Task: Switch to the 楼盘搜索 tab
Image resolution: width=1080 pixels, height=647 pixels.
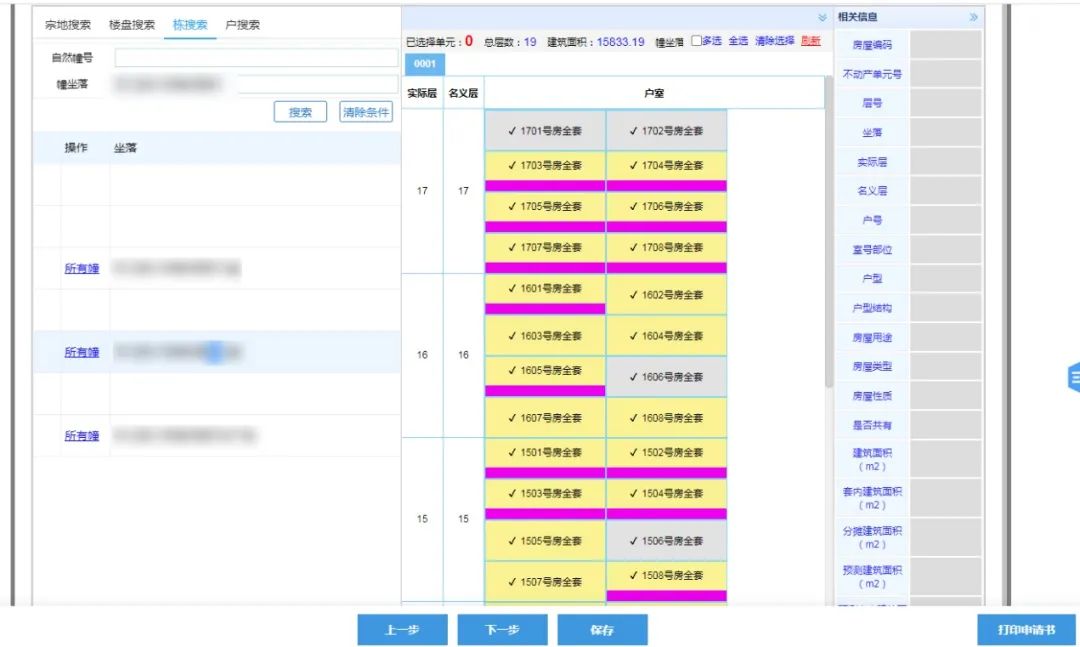Action: click(132, 25)
